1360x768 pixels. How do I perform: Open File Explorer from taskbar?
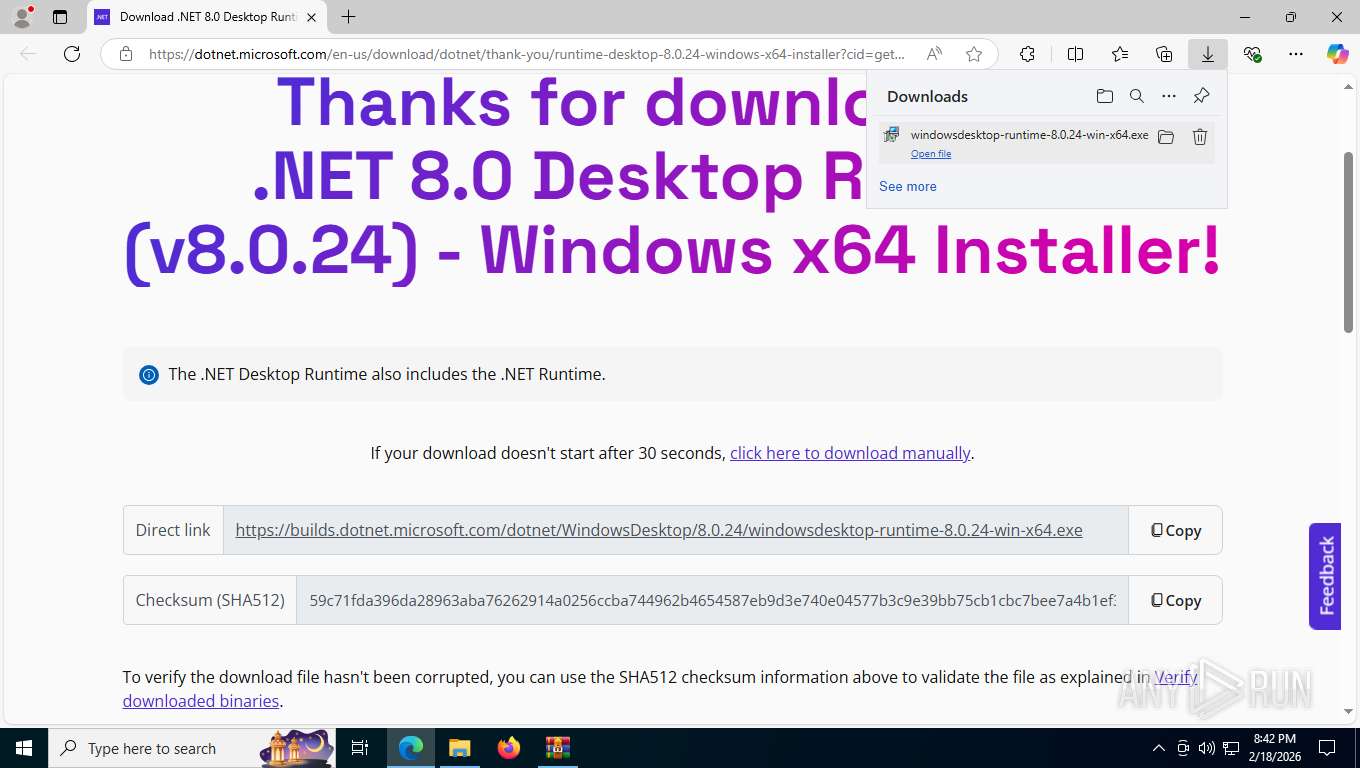tap(459, 748)
